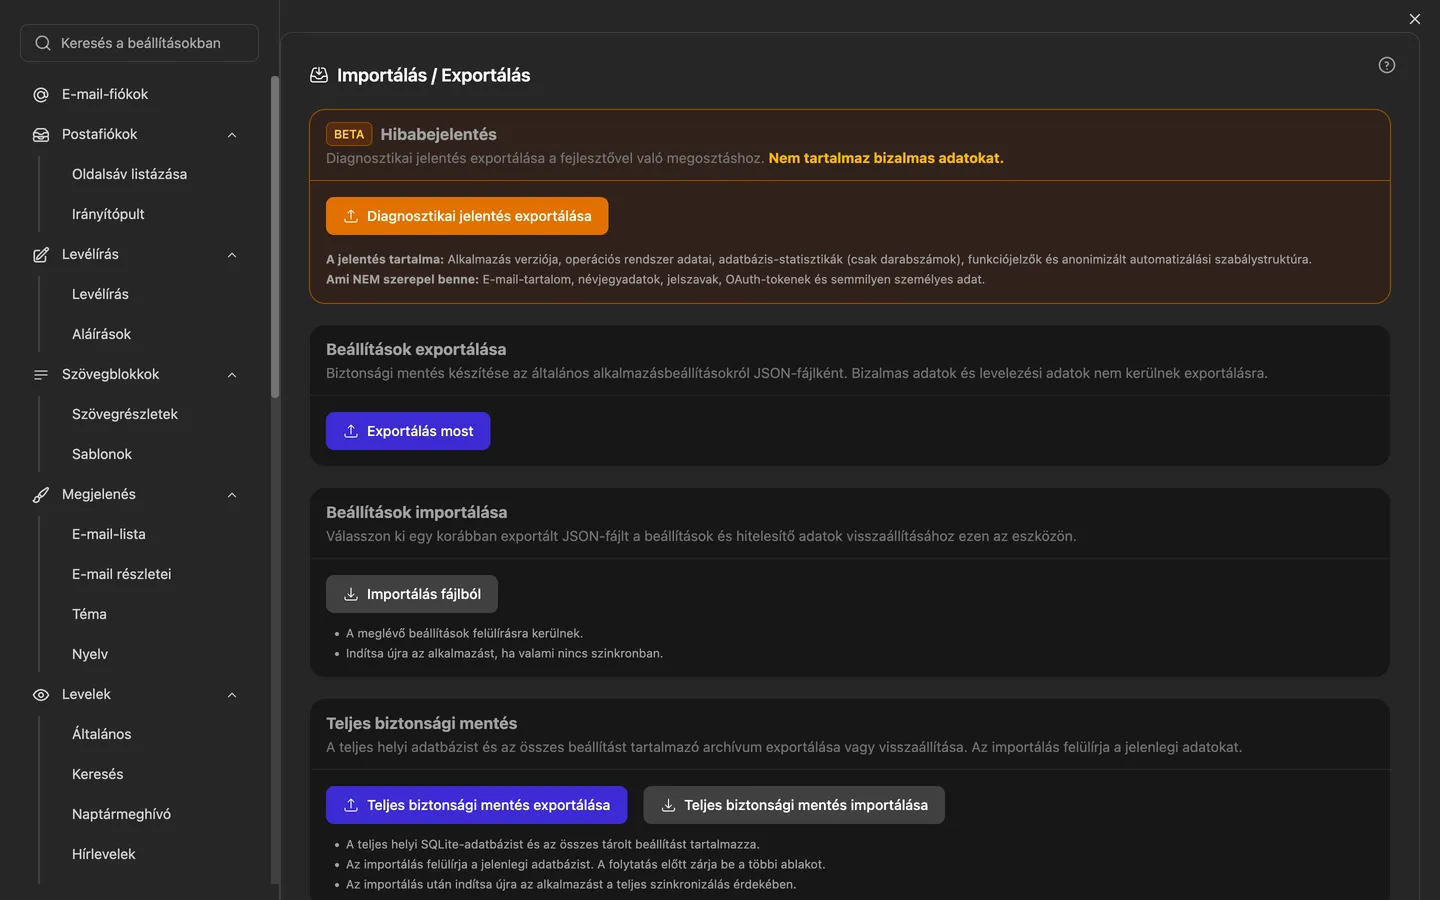The image size is (1440, 900).
Task: Click the Exportálás most button
Action: [x=408, y=431]
